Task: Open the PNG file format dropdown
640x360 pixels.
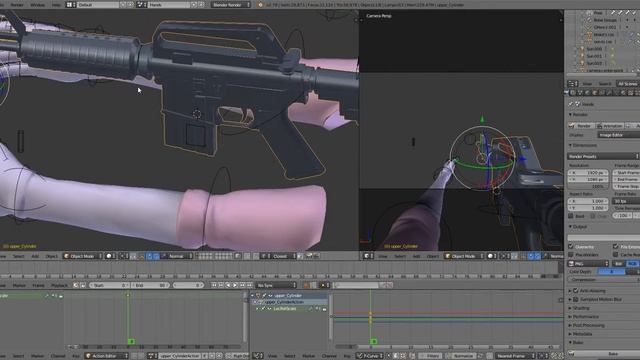Action: [x=589, y=264]
